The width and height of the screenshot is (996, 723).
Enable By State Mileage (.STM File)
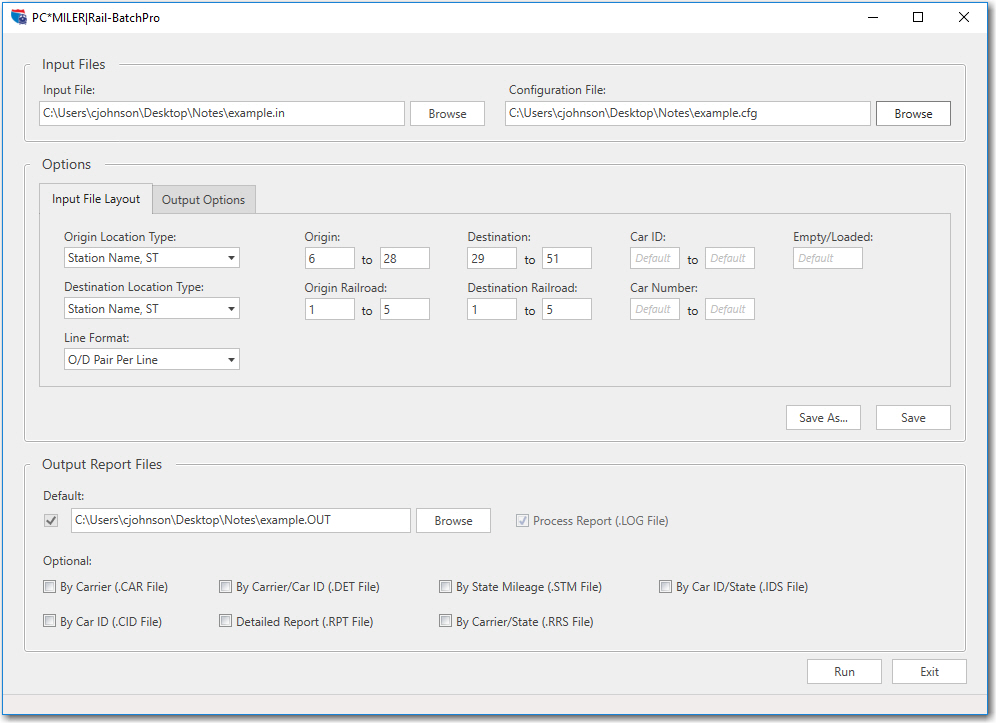pyautogui.click(x=445, y=586)
